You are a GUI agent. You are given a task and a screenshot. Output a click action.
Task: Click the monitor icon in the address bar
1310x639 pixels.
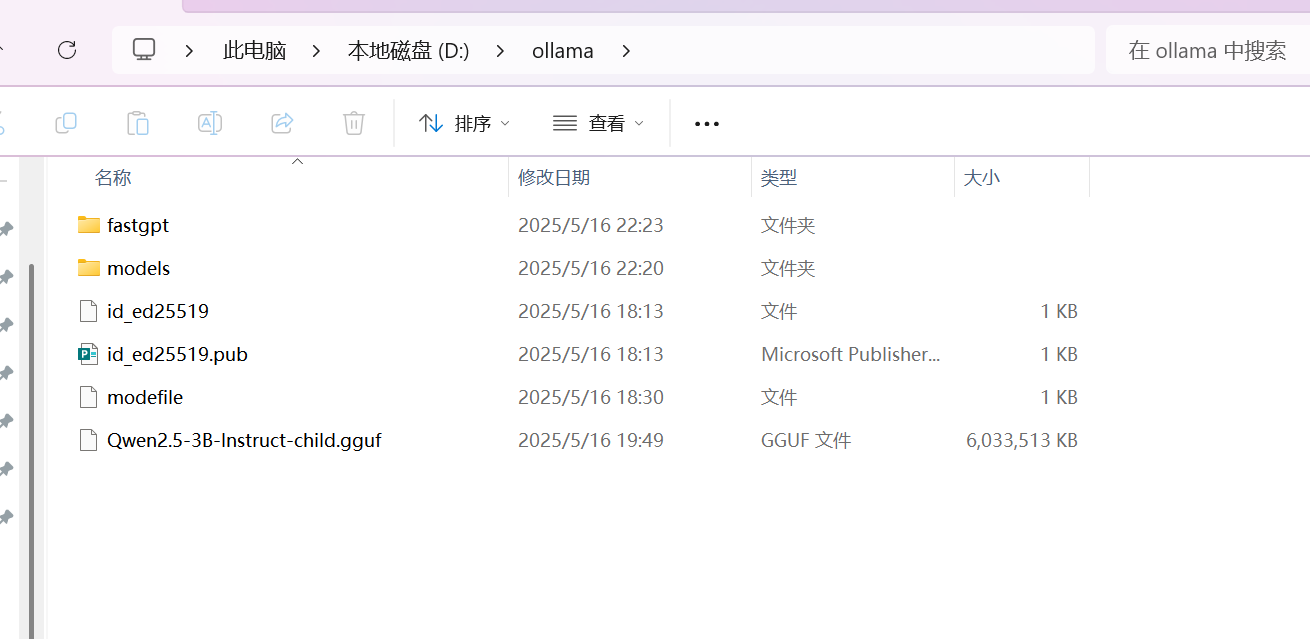pyautogui.click(x=144, y=50)
